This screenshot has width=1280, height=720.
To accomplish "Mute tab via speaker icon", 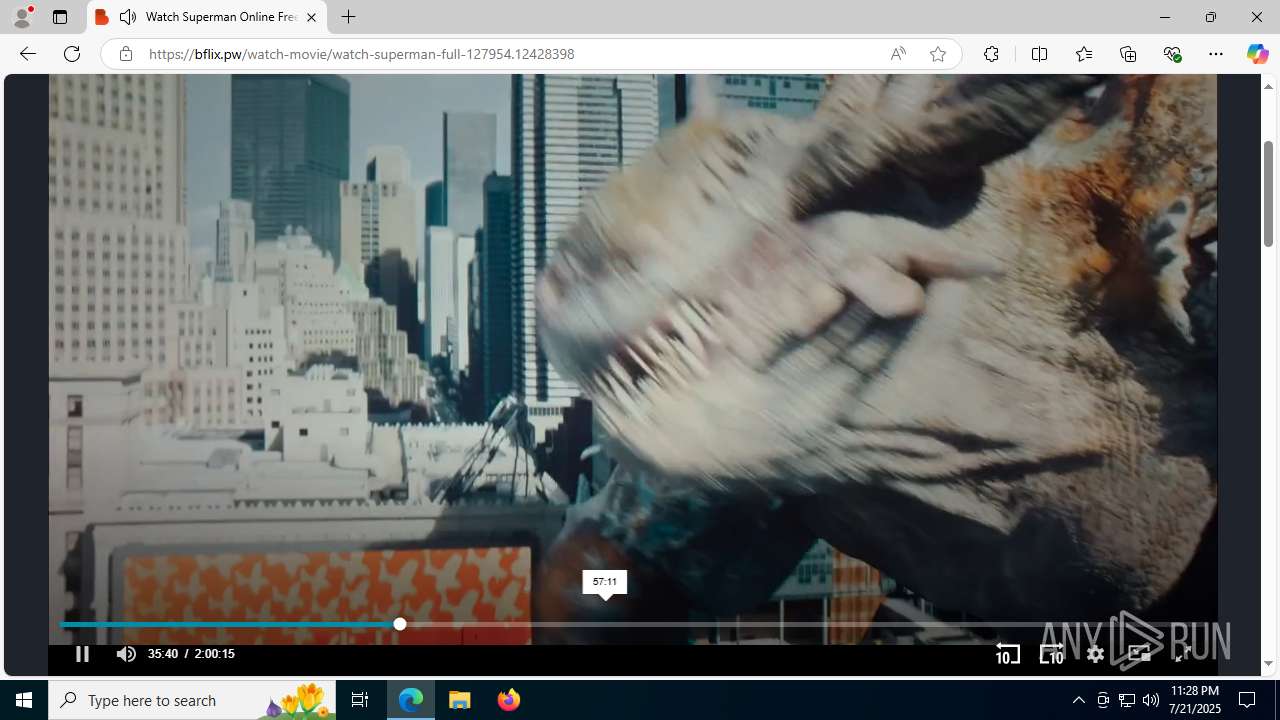I will (128, 17).
